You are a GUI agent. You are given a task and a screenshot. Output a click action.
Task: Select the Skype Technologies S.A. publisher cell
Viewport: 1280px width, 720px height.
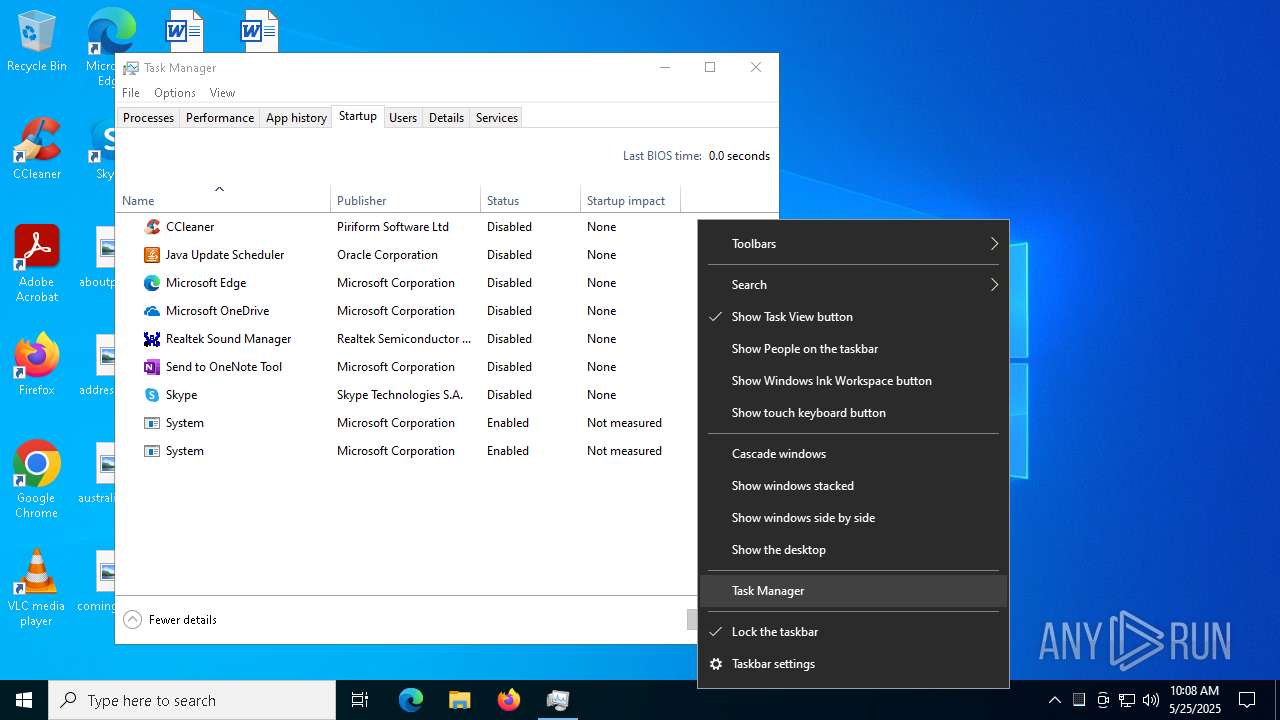coord(400,395)
